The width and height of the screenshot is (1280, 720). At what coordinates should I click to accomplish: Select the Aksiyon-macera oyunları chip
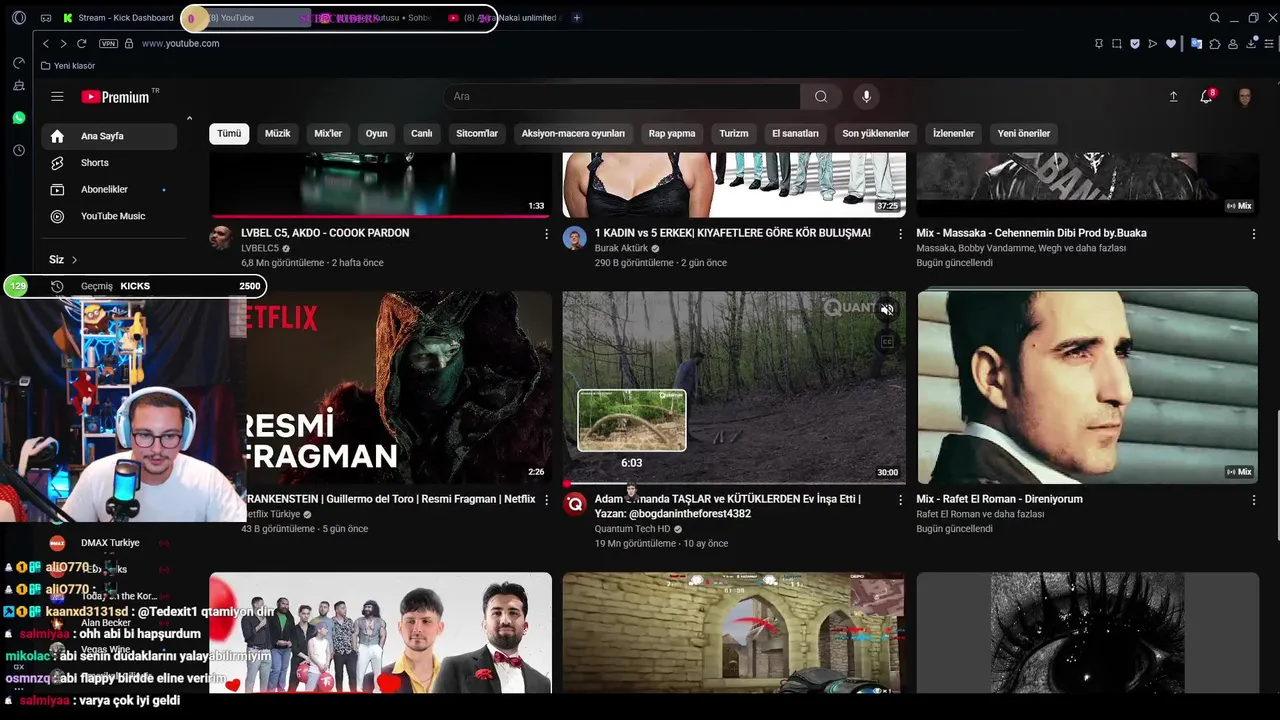573,134
